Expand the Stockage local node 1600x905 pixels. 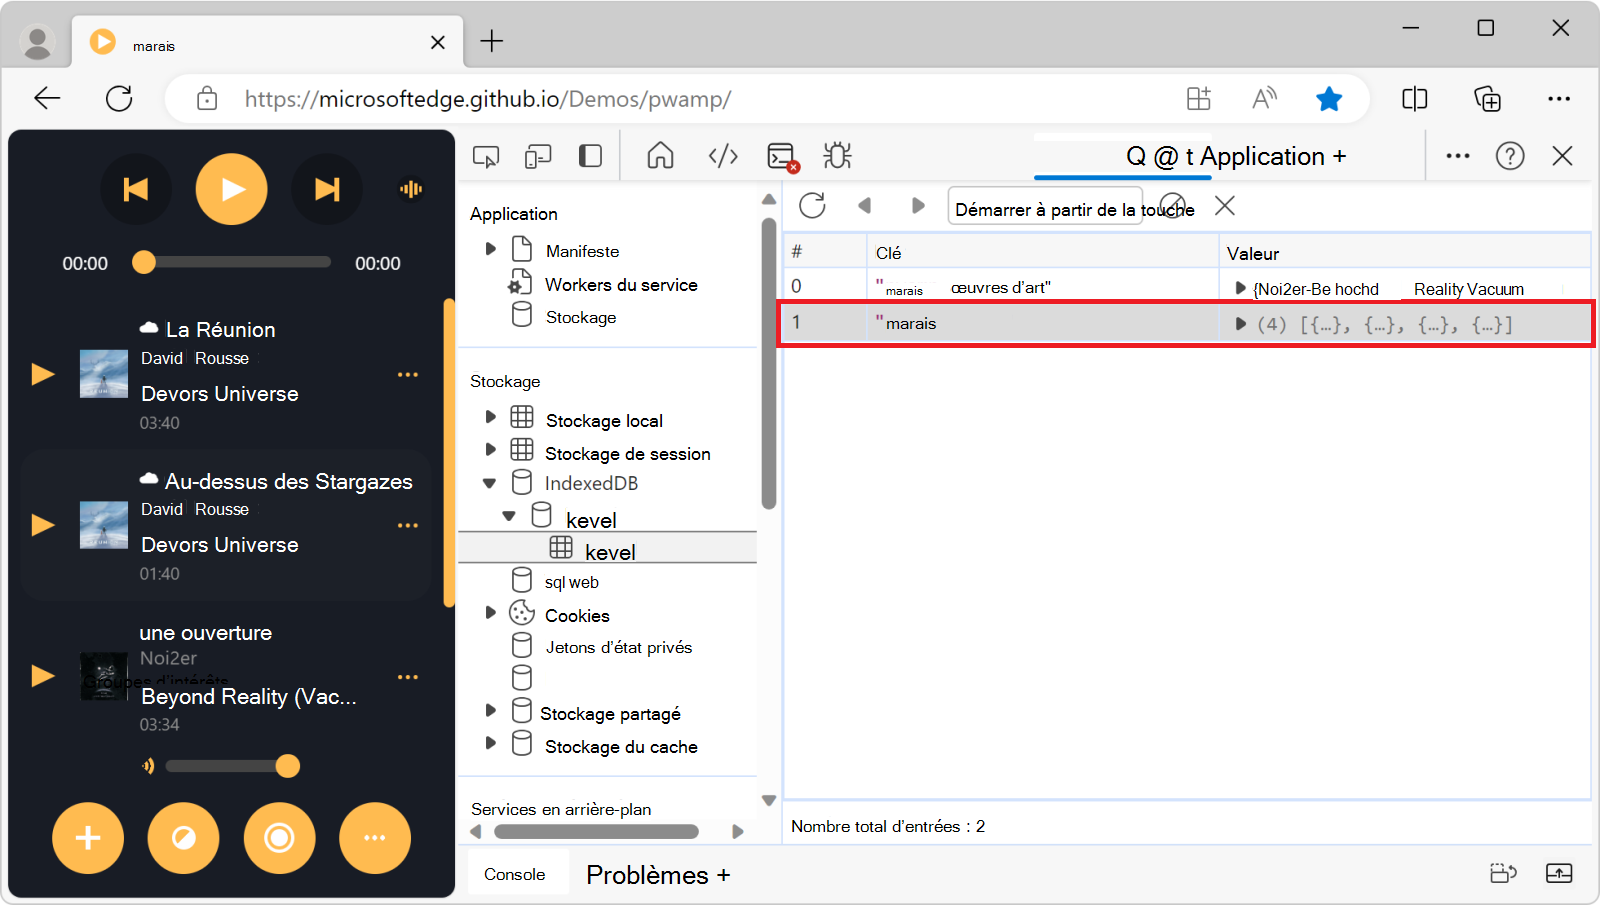(490, 418)
